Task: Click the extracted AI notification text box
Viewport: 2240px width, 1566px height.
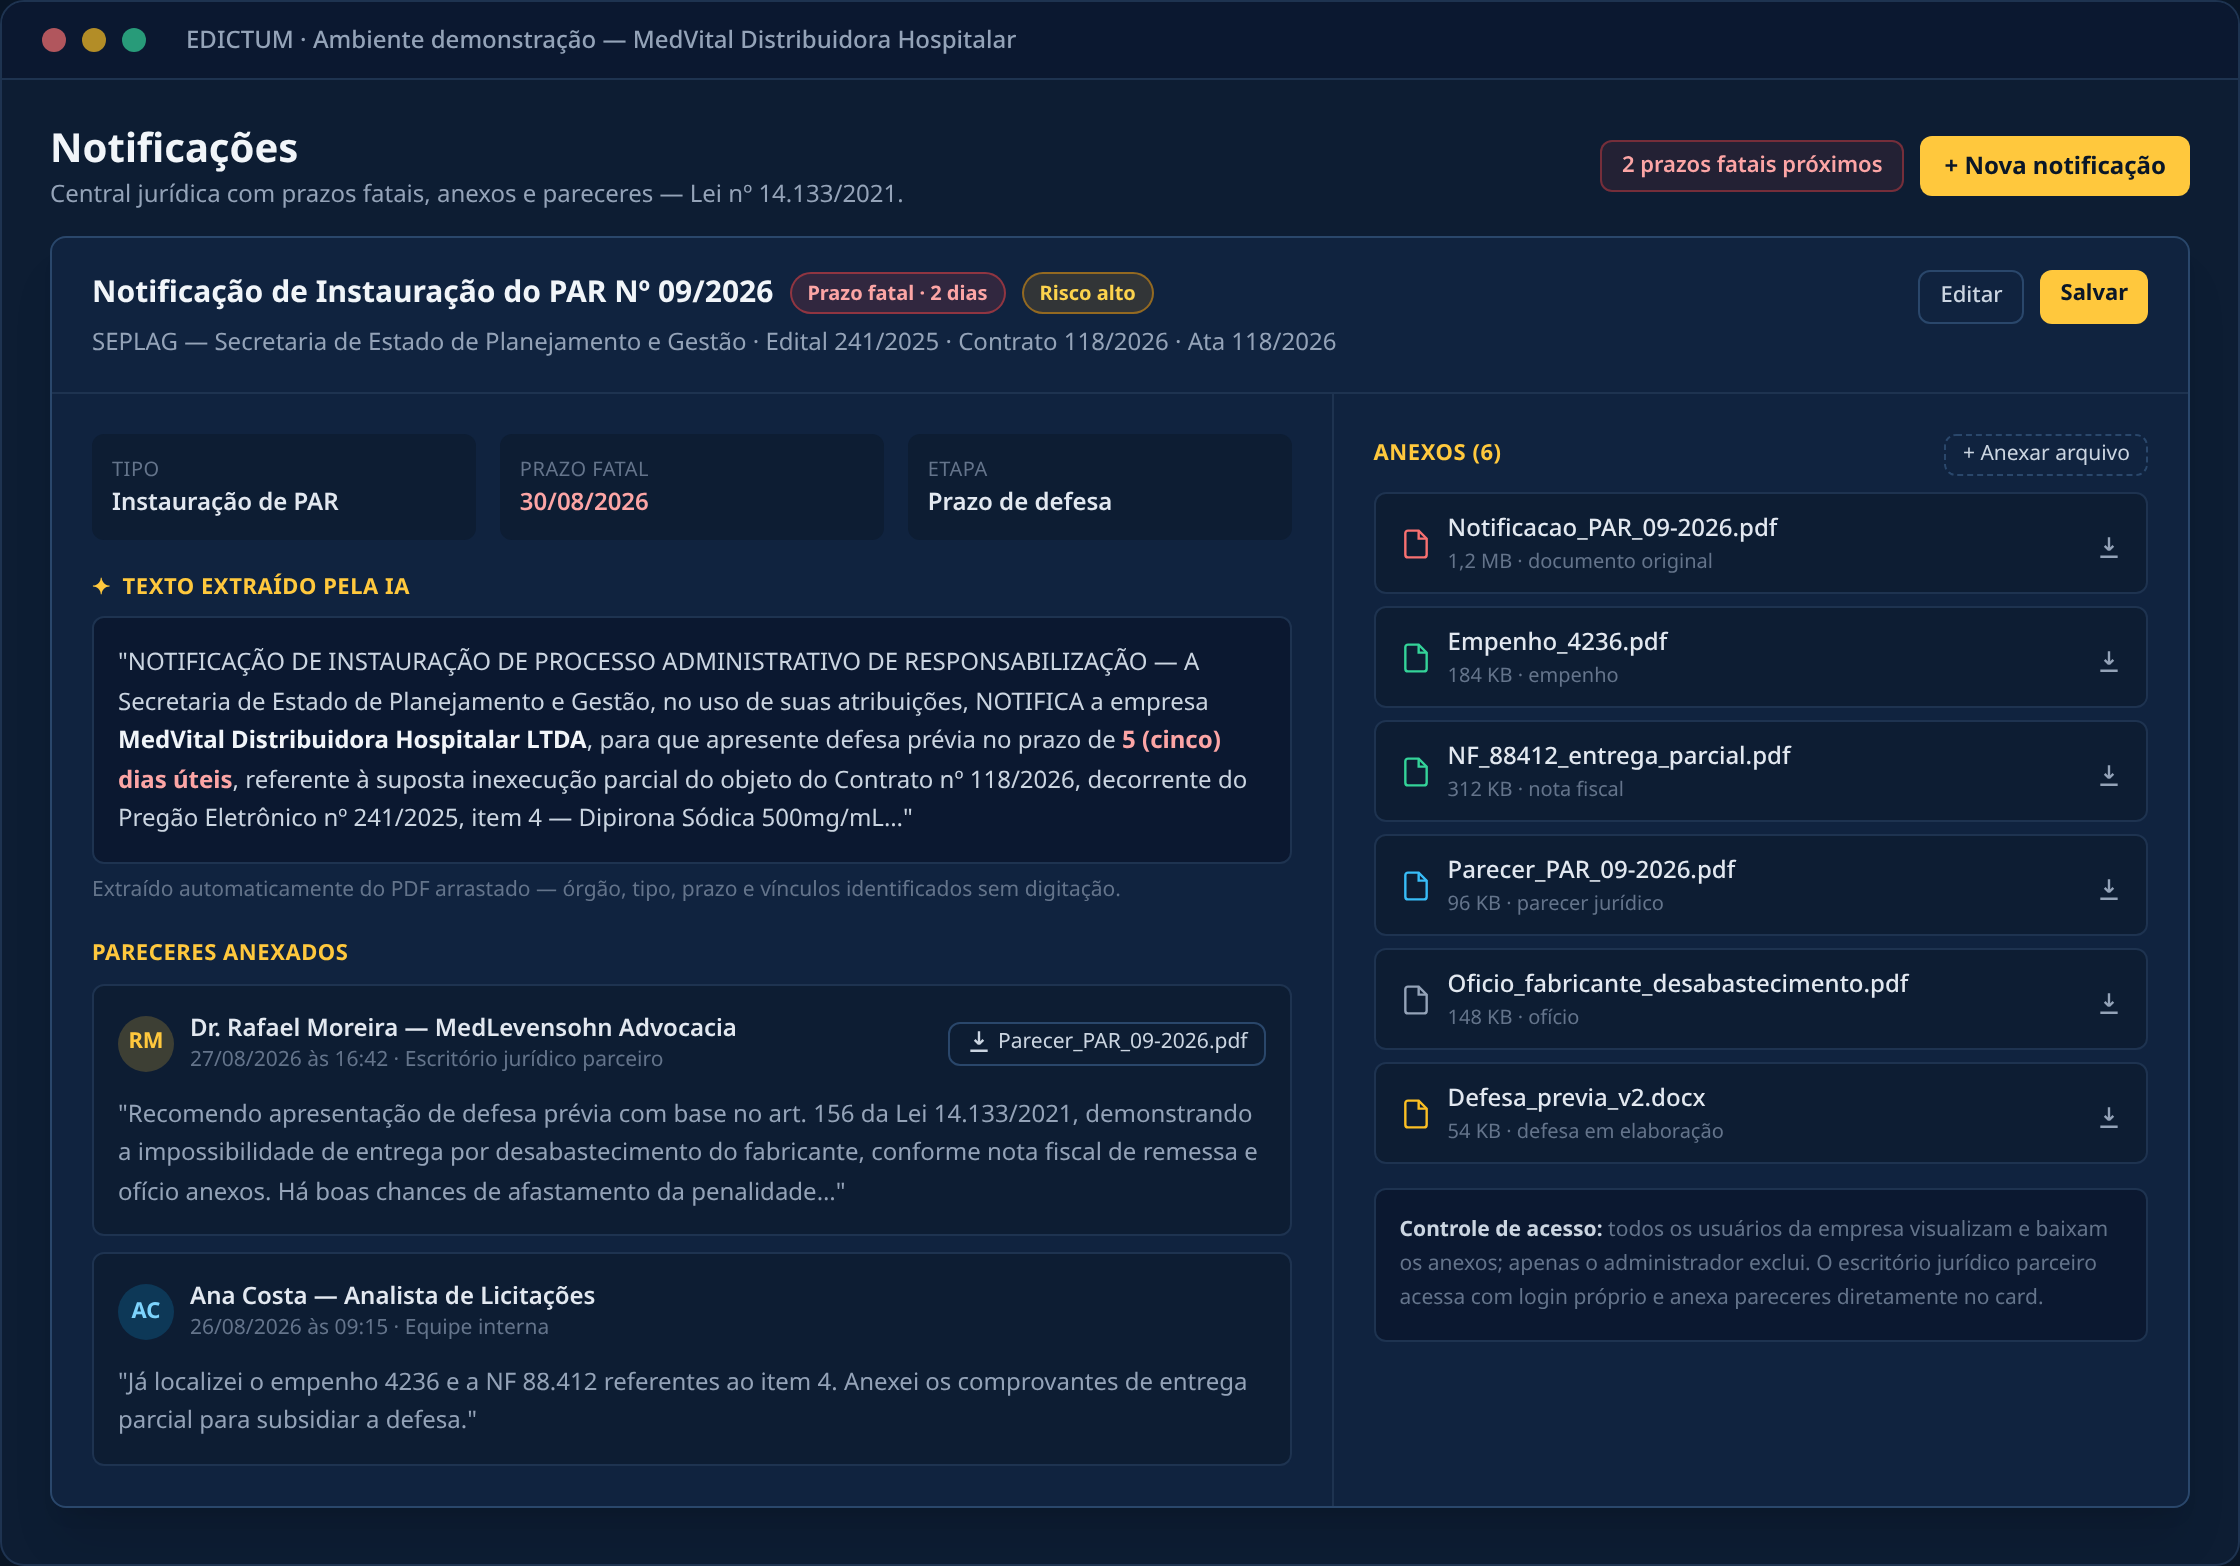Action: point(691,740)
